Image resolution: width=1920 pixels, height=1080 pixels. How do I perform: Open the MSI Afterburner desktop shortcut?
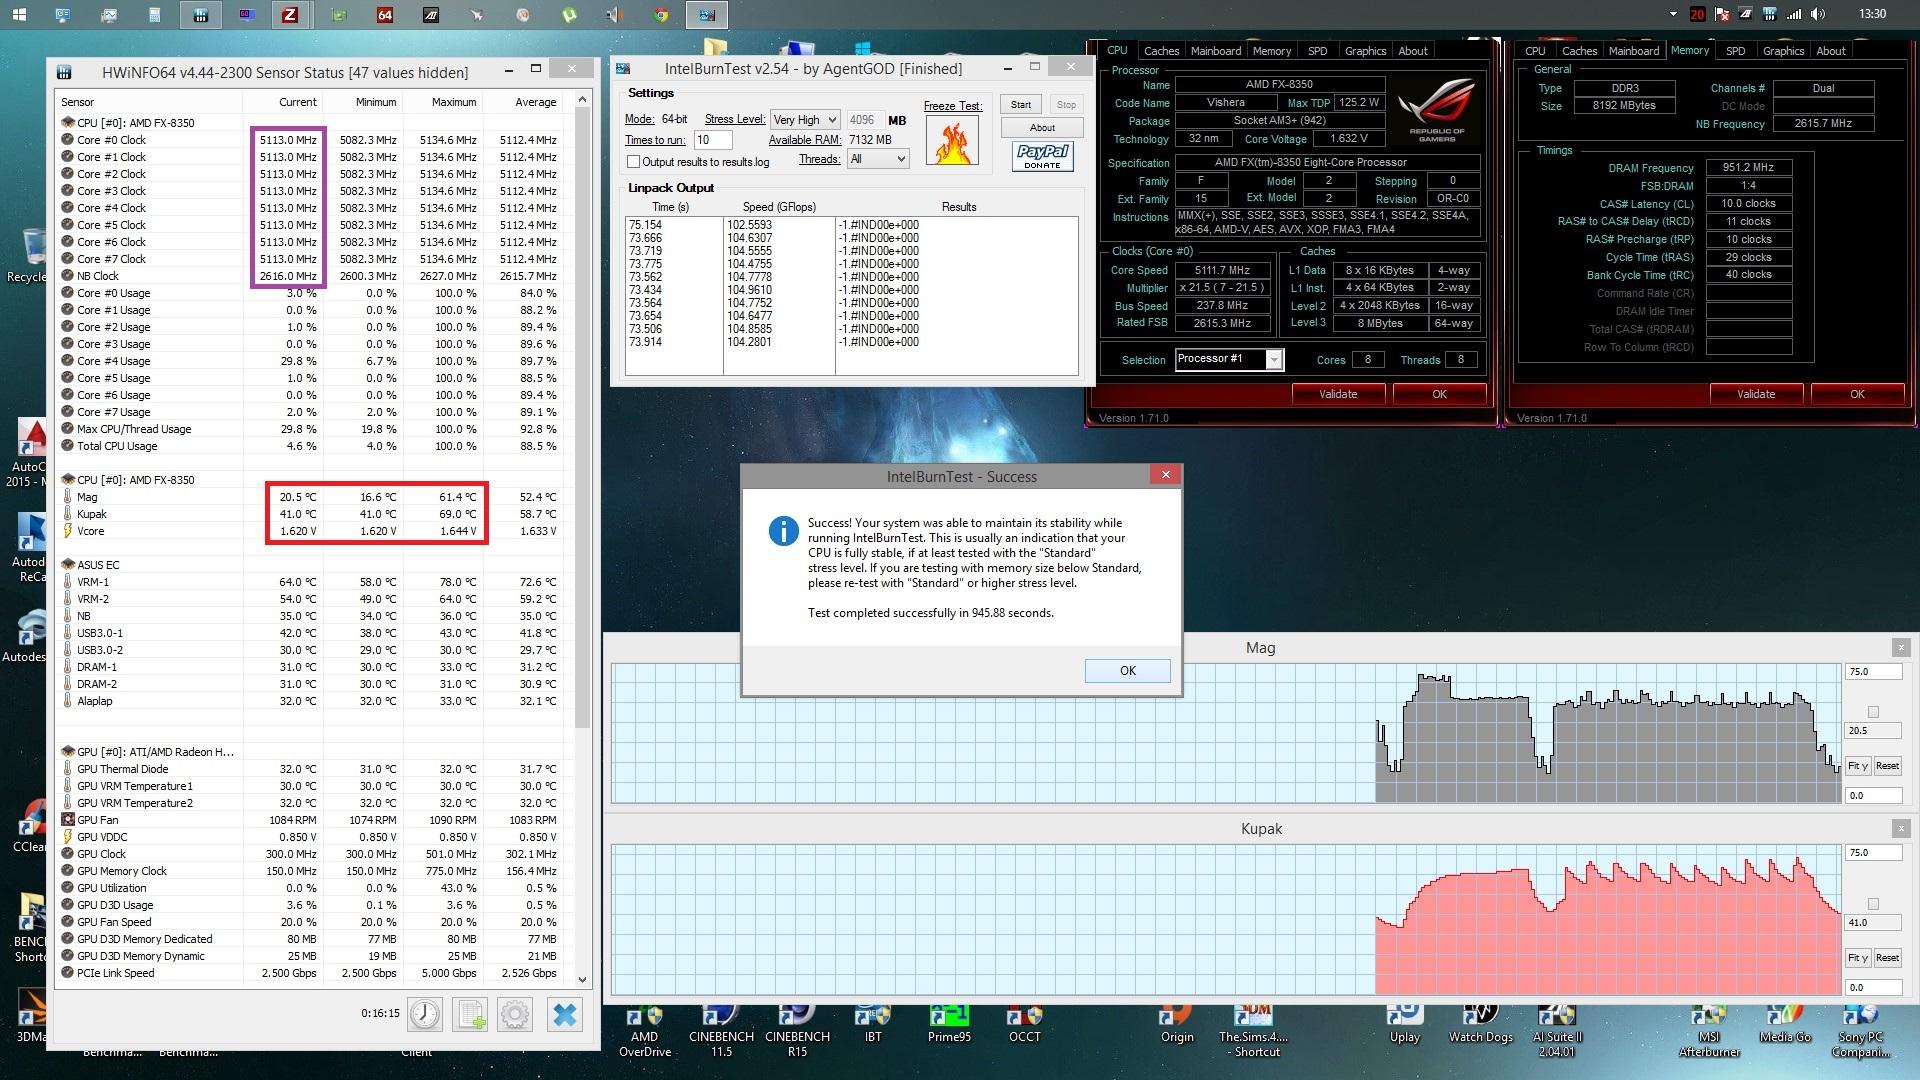(x=1709, y=1030)
